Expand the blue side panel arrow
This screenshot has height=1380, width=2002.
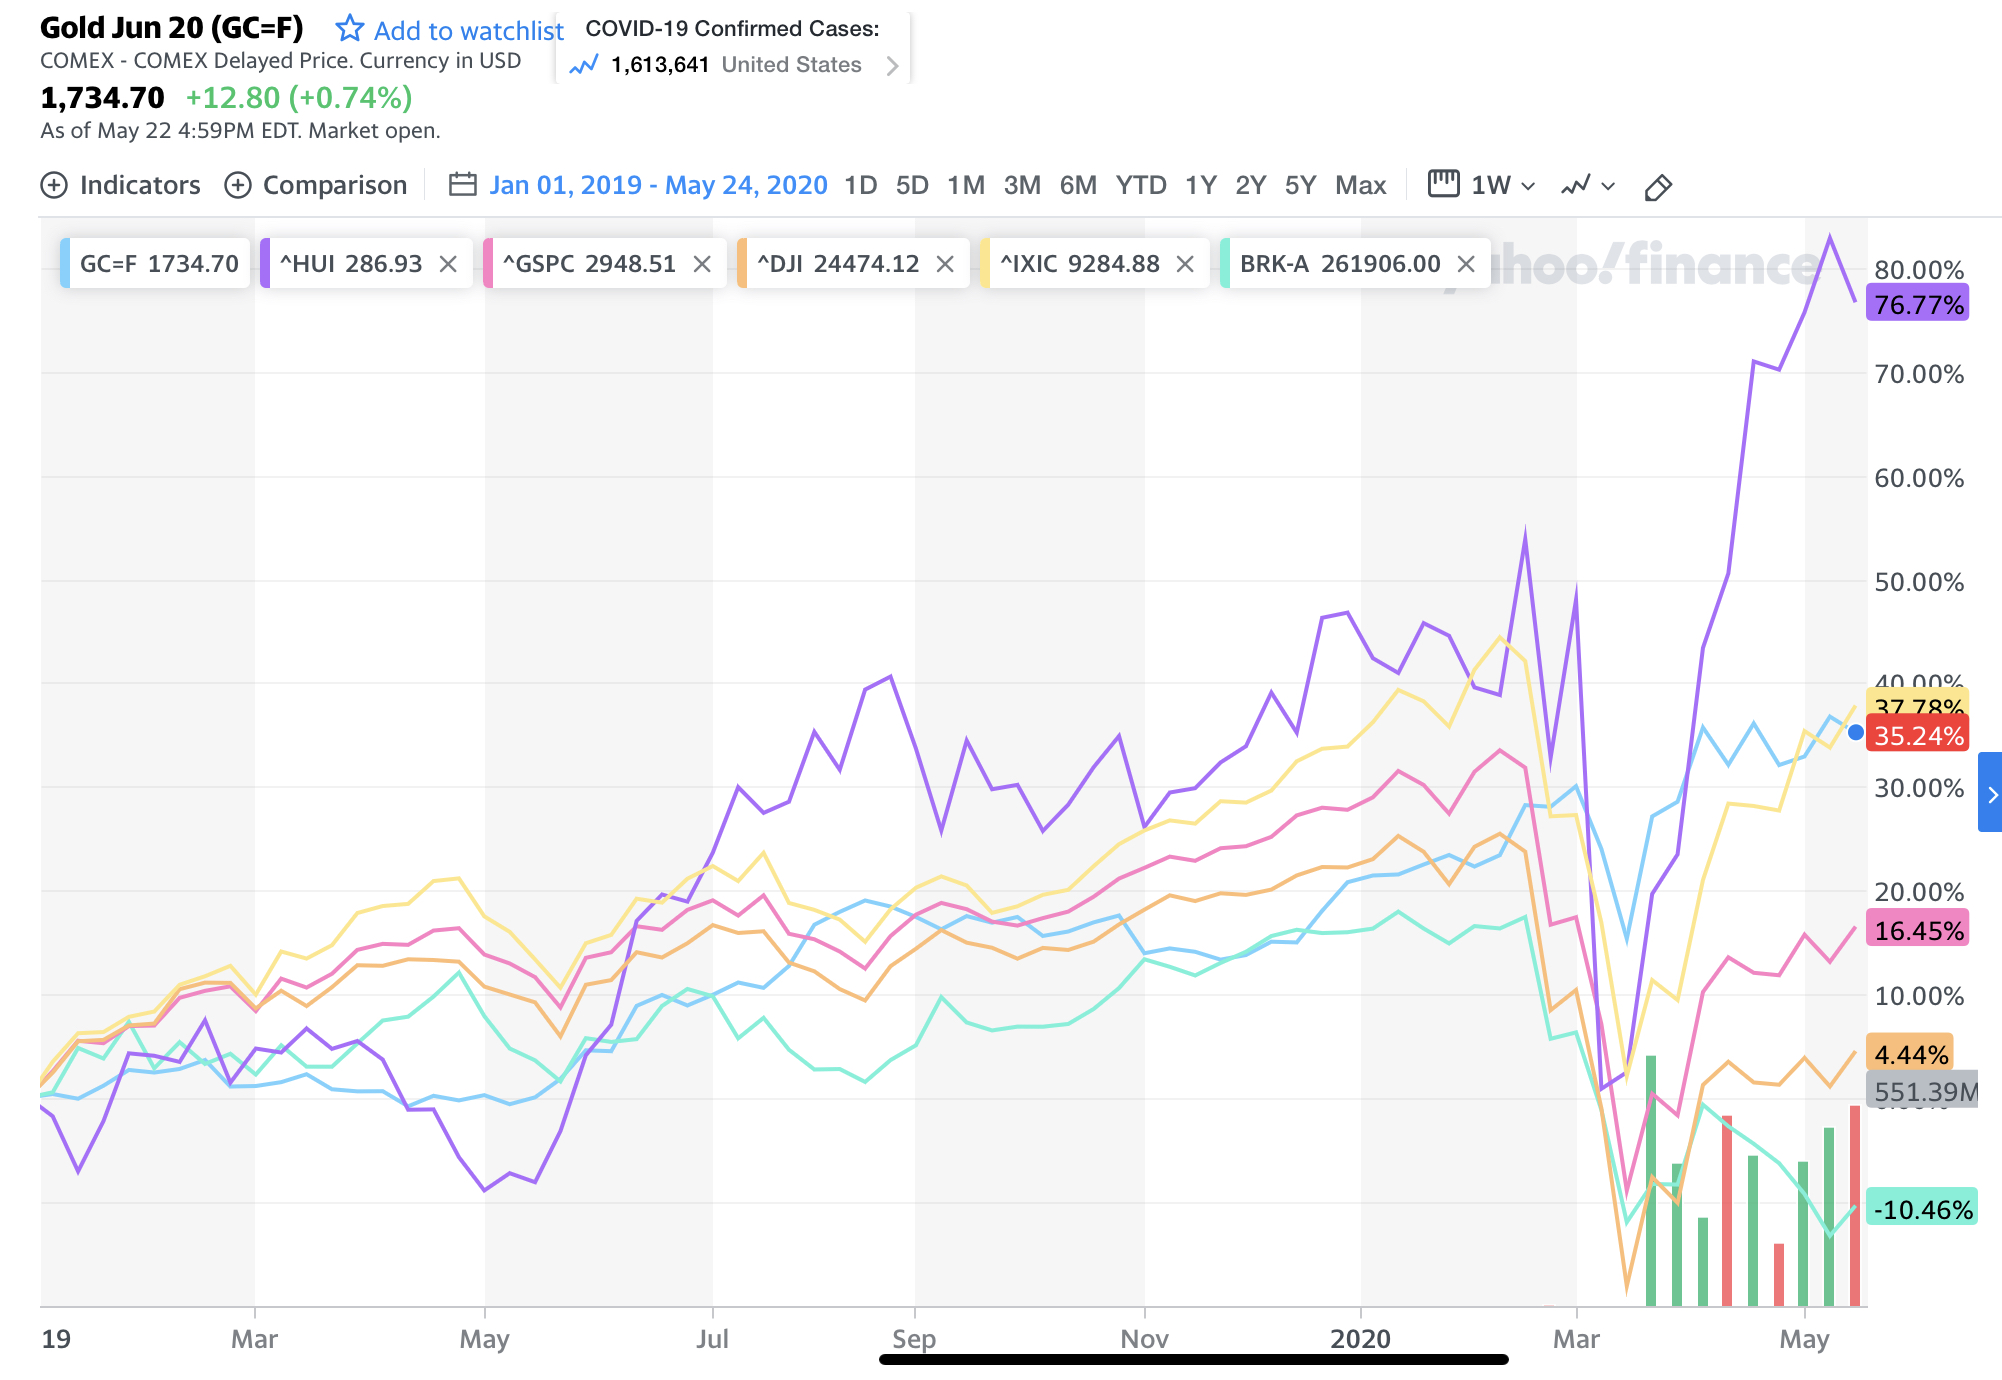[x=1991, y=793]
